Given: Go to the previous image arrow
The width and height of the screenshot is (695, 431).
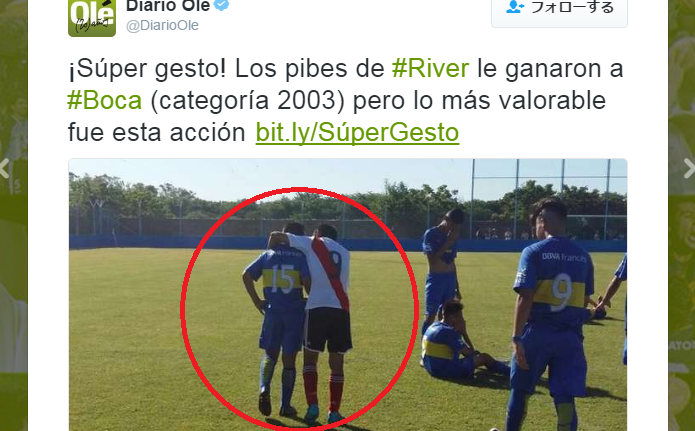Looking at the screenshot, I should 4,168.
